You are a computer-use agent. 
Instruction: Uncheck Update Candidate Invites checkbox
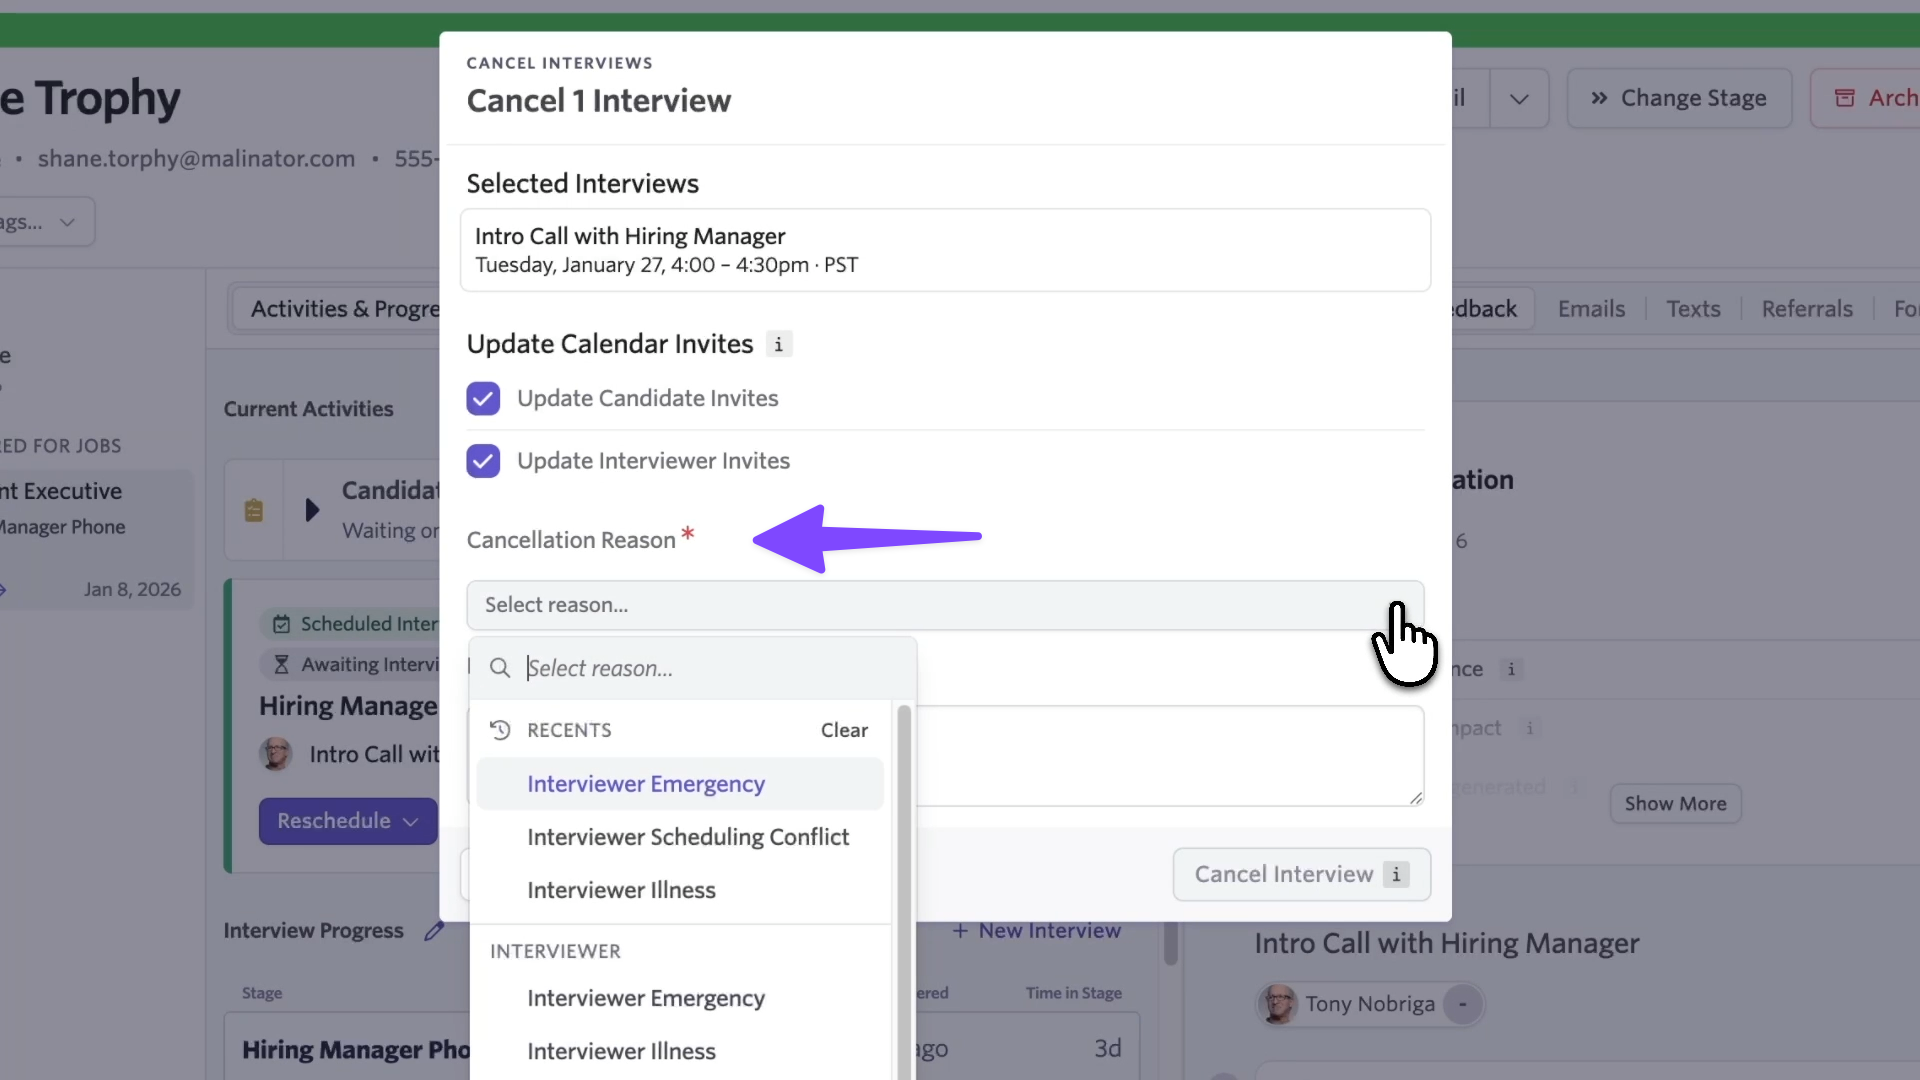tap(483, 398)
